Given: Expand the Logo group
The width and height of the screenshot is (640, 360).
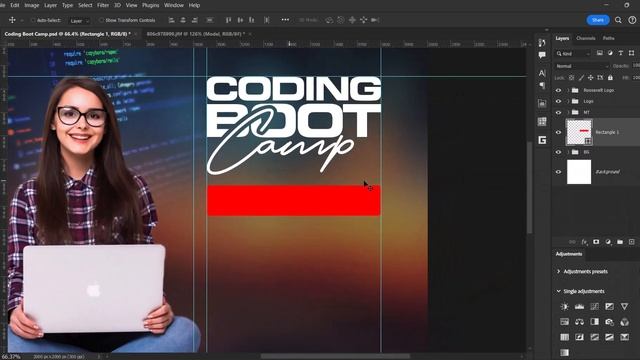Looking at the screenshot, I should tap(568, 101).
